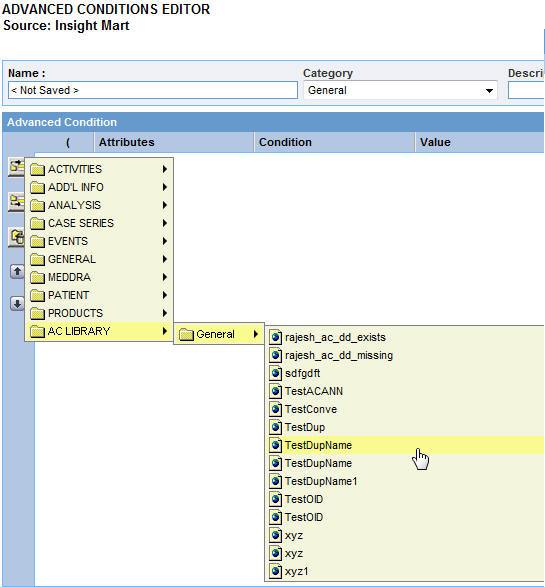545x587 pixels.
Task: Open the ADD'L INFO menu entry
Action: coord(99,187)
